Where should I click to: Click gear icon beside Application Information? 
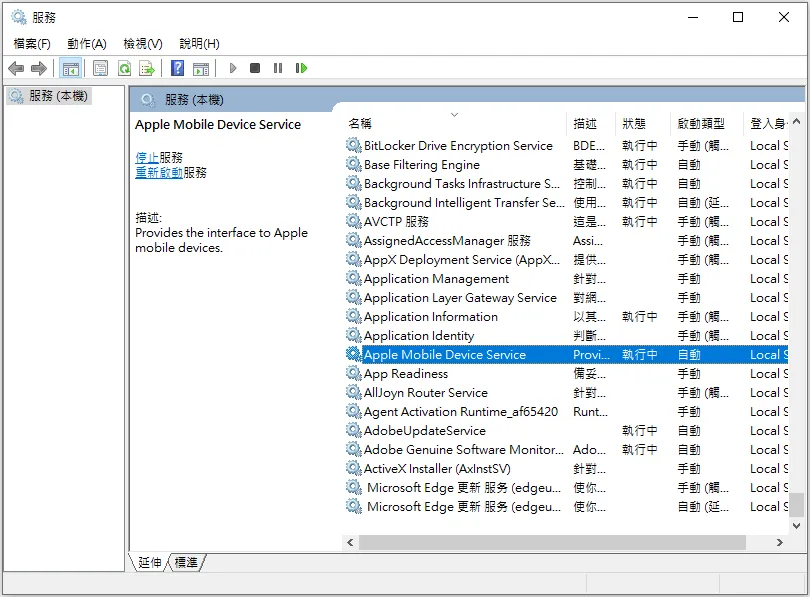click(x=354, y=317)
